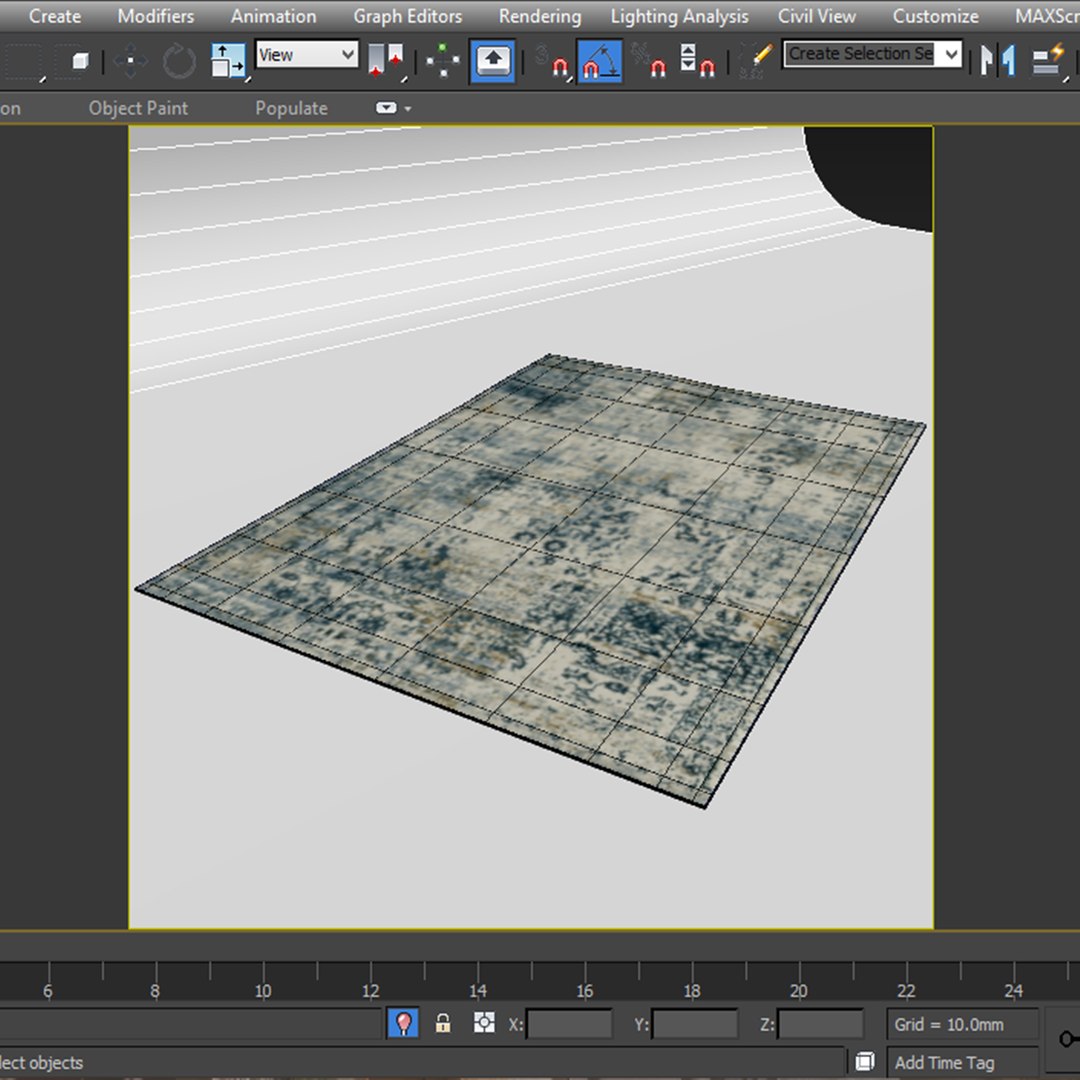Activate the Select and Manipulate tool

coord(443,61)
